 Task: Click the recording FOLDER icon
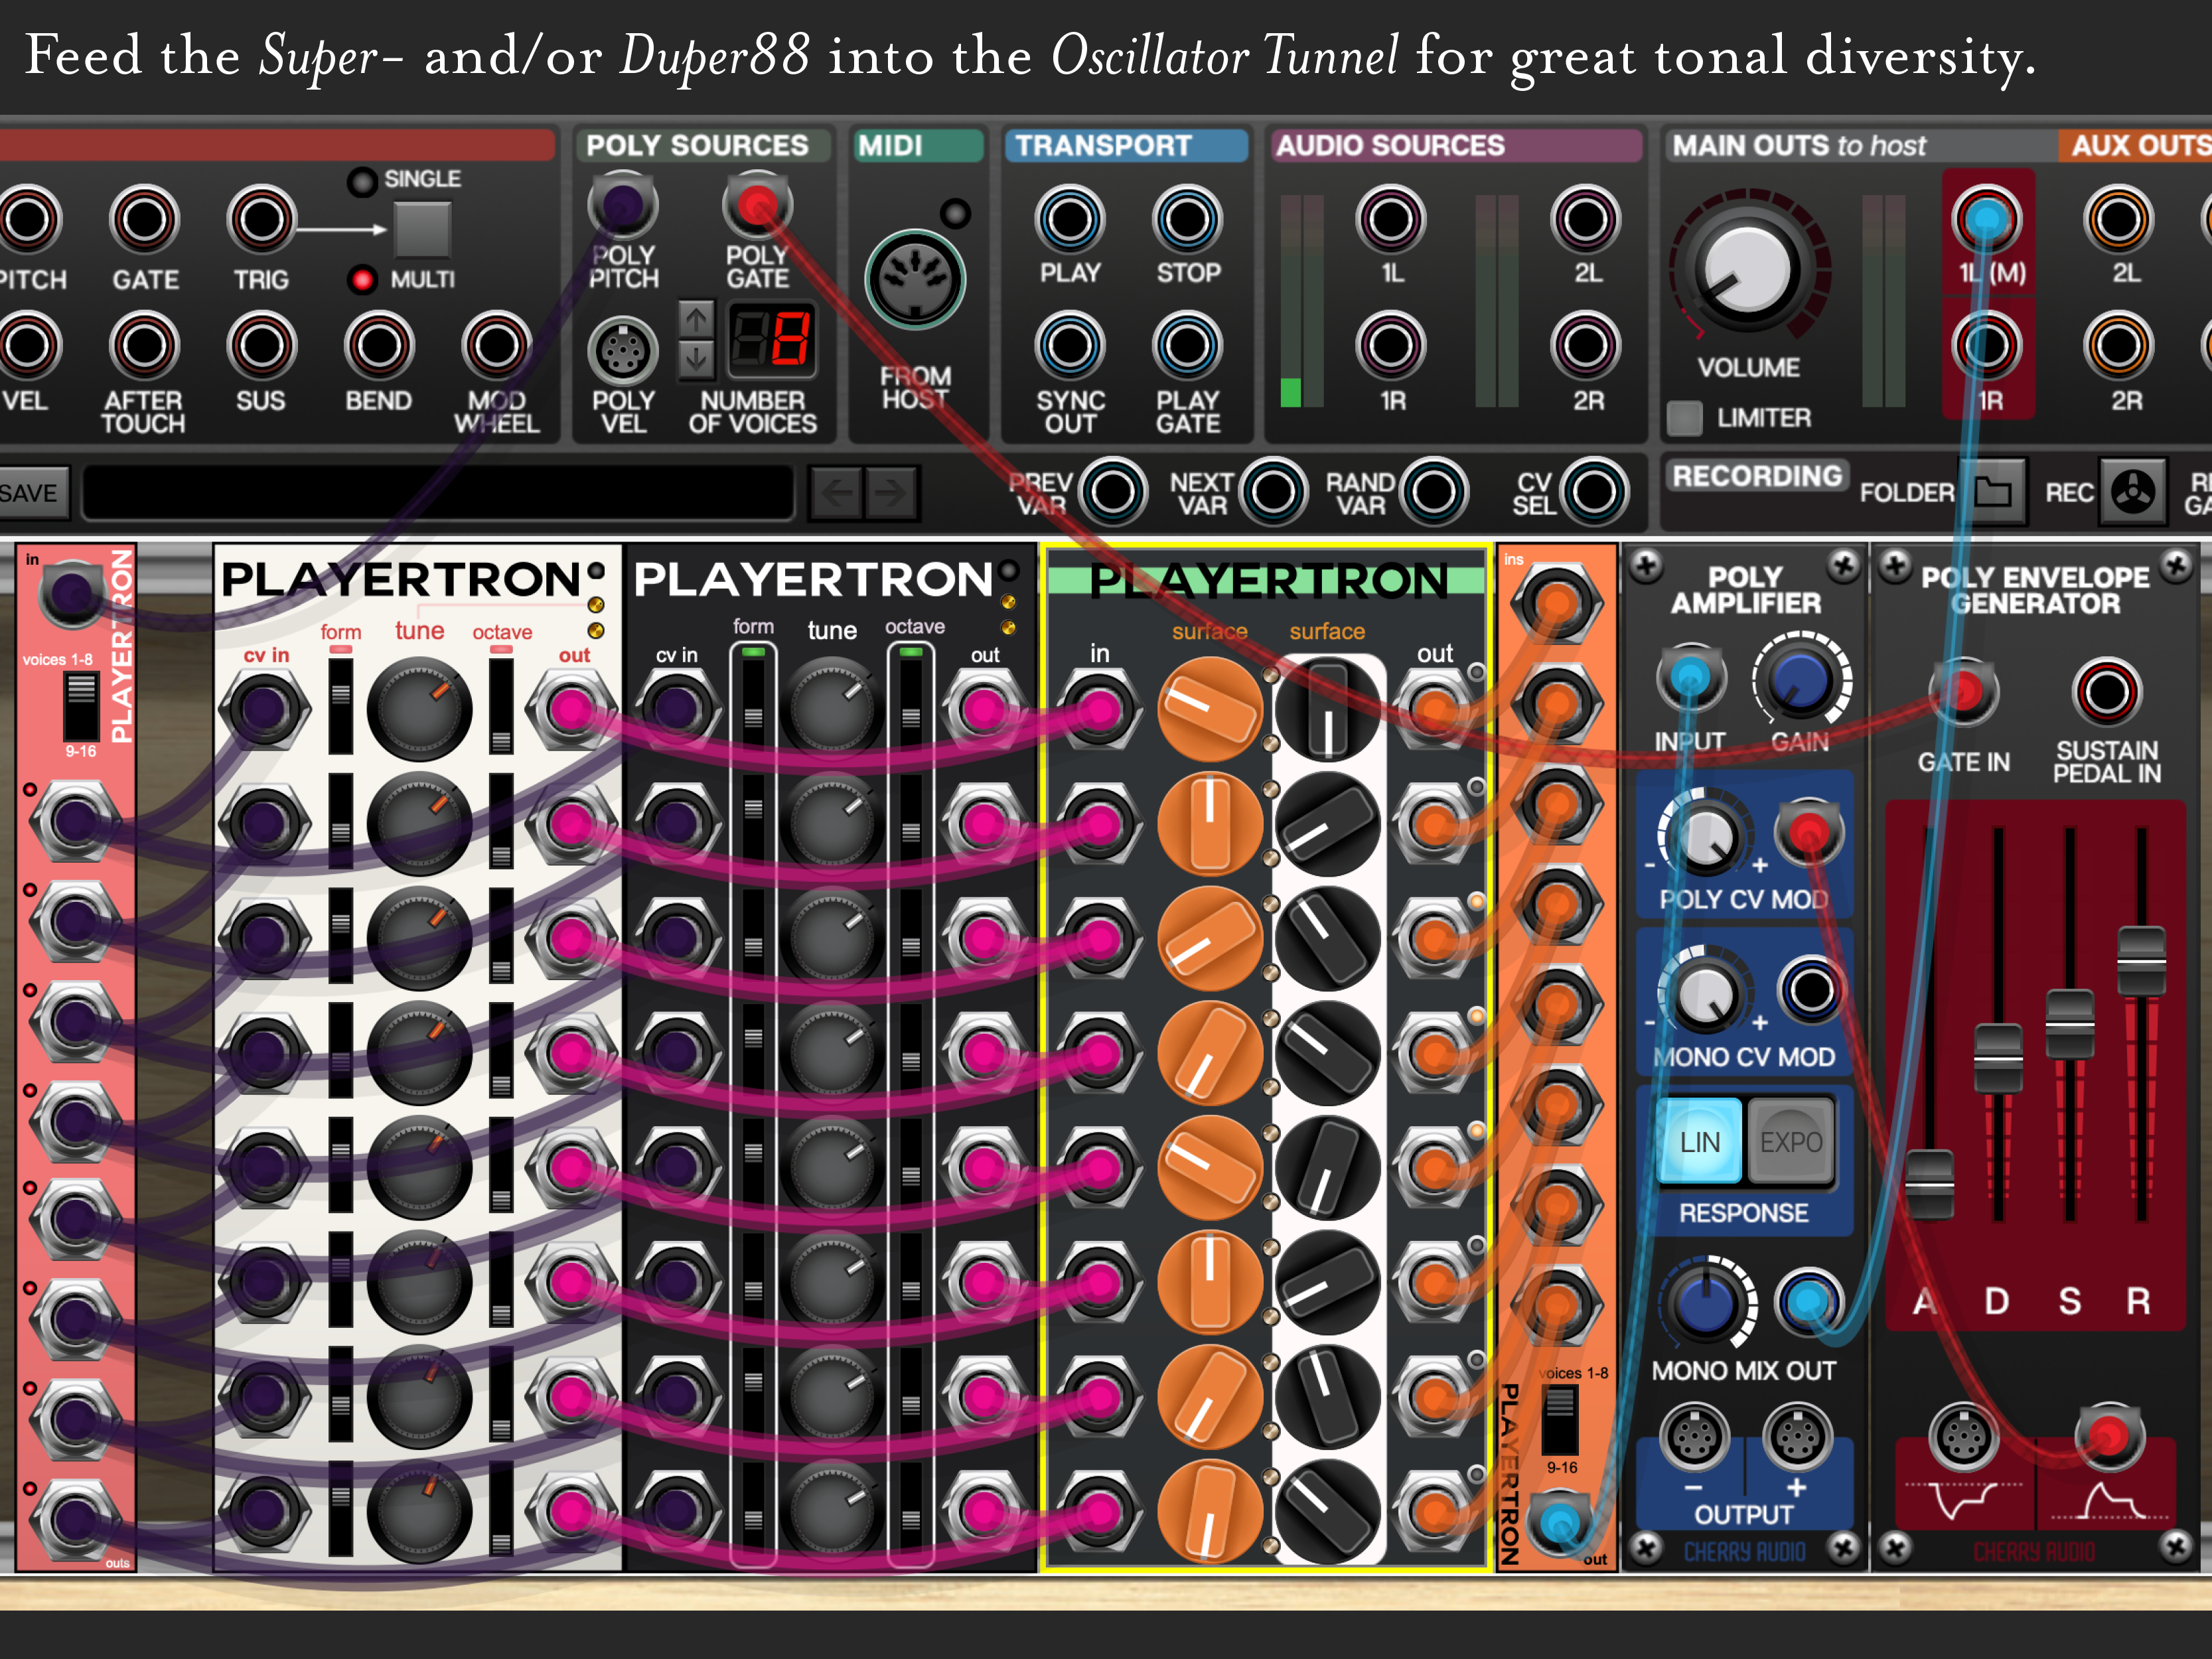click(1993, 492)
